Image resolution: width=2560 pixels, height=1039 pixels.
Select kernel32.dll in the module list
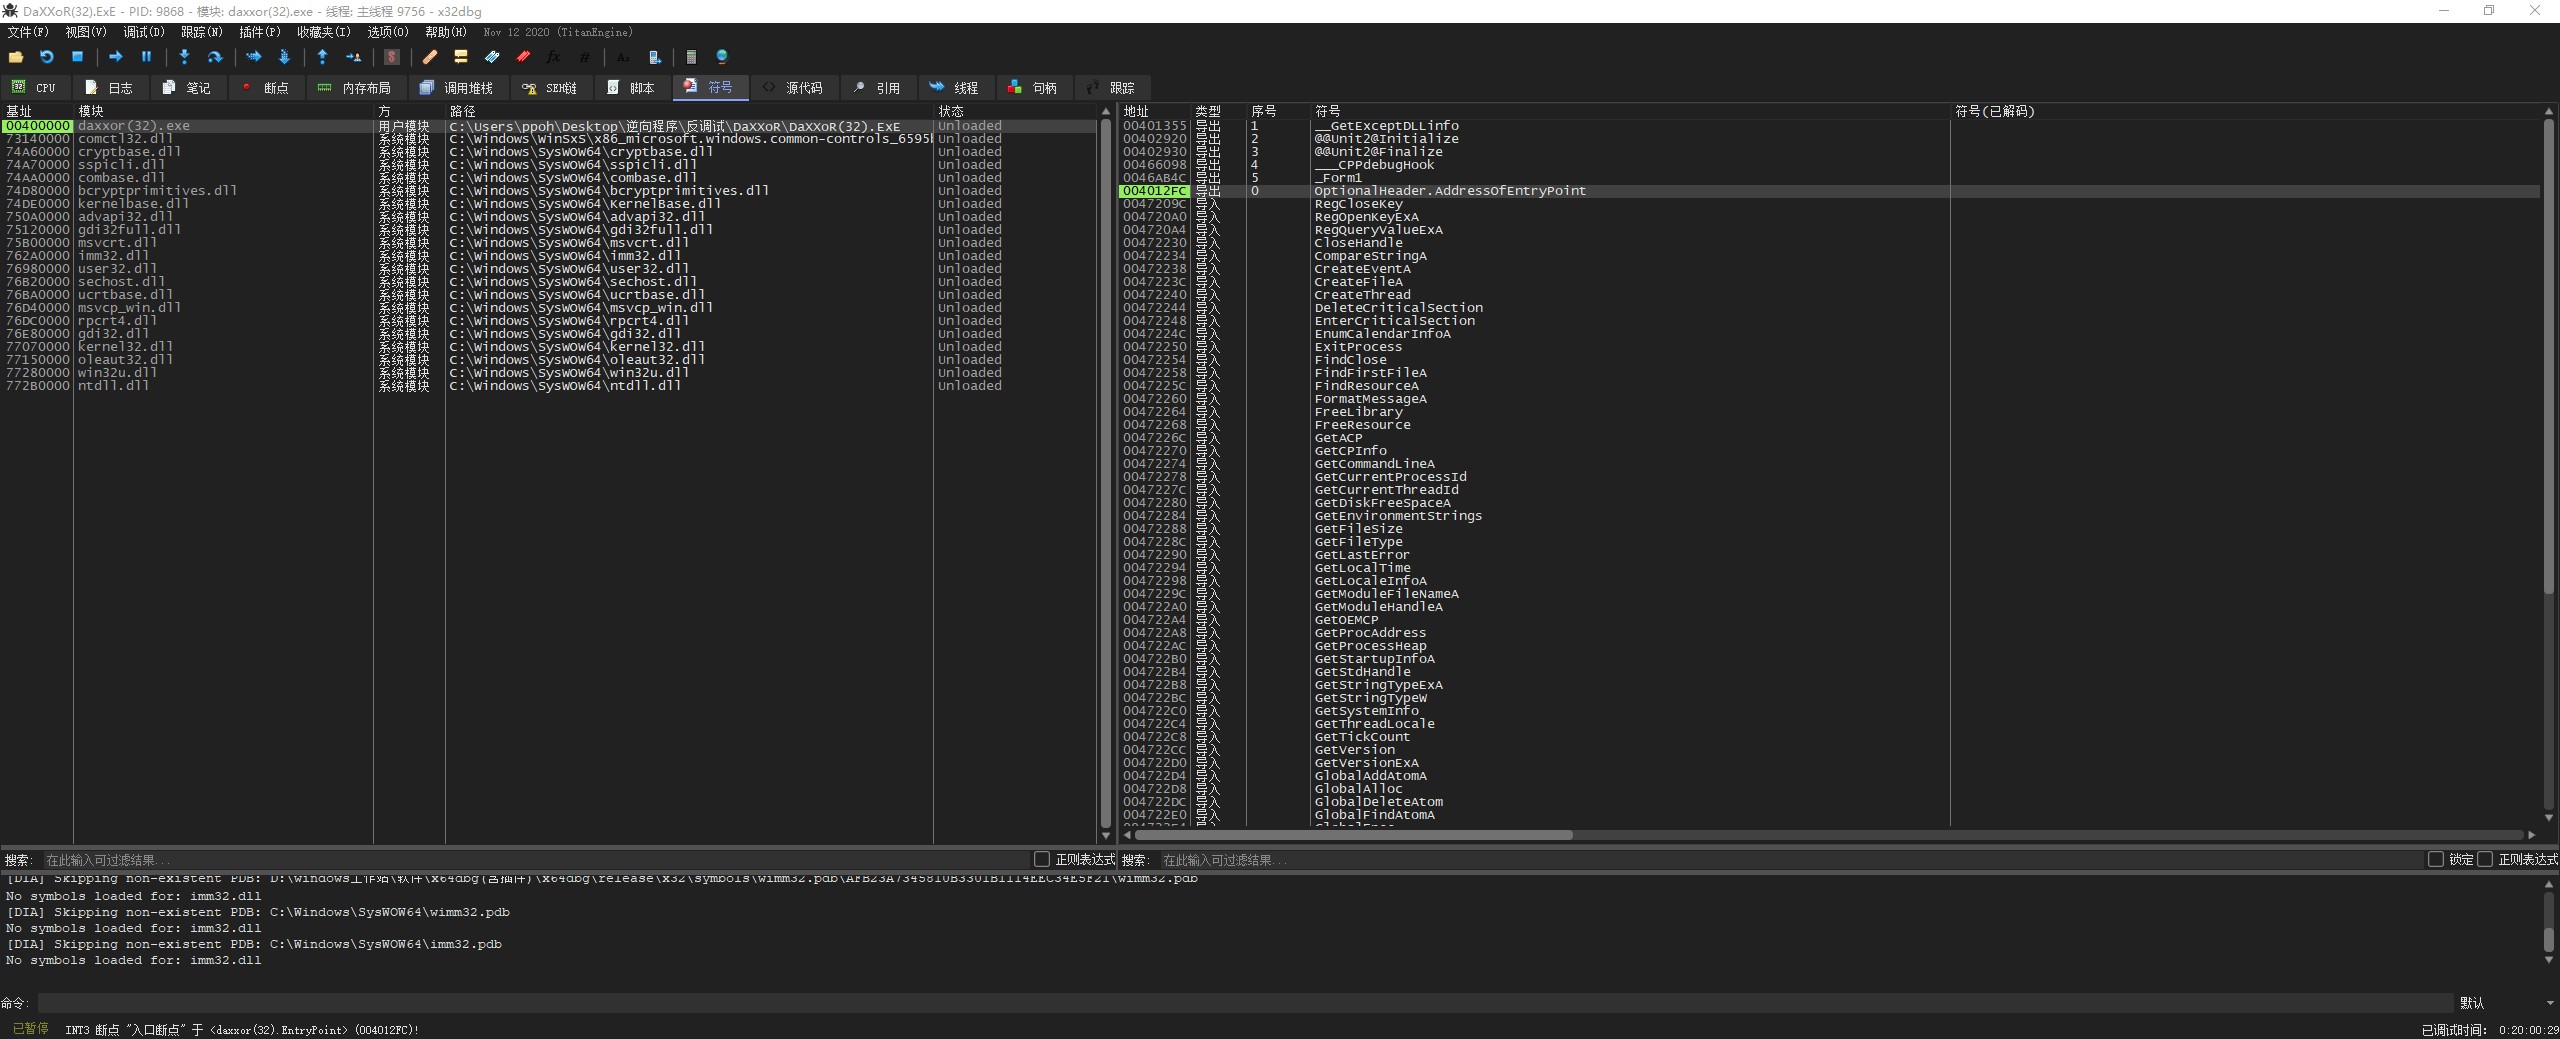pyautogui.click(x=126, y=347)
